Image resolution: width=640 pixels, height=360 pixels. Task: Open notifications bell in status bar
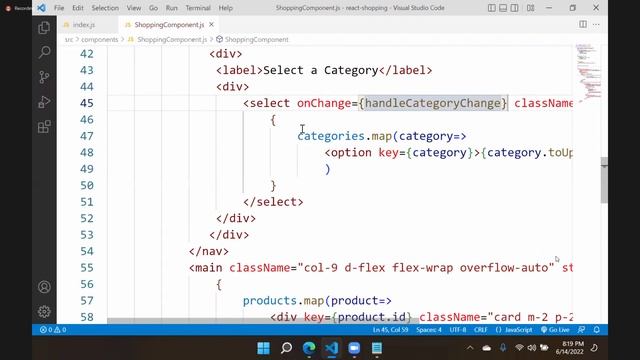[x=596, y=330]
